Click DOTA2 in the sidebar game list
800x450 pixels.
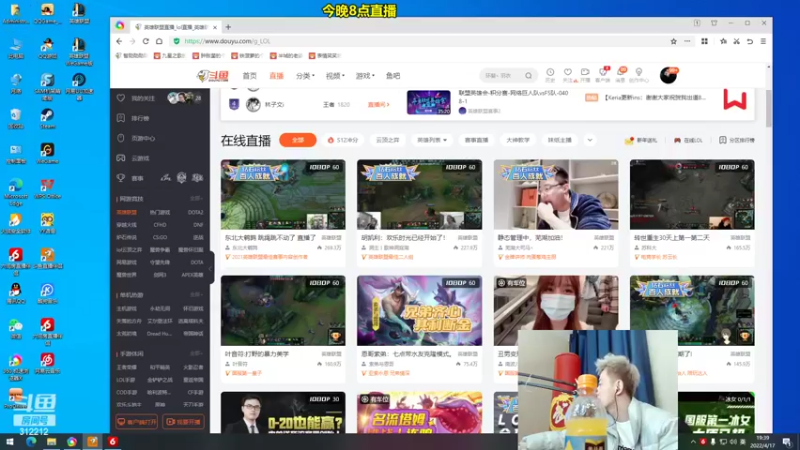(195, 212)
